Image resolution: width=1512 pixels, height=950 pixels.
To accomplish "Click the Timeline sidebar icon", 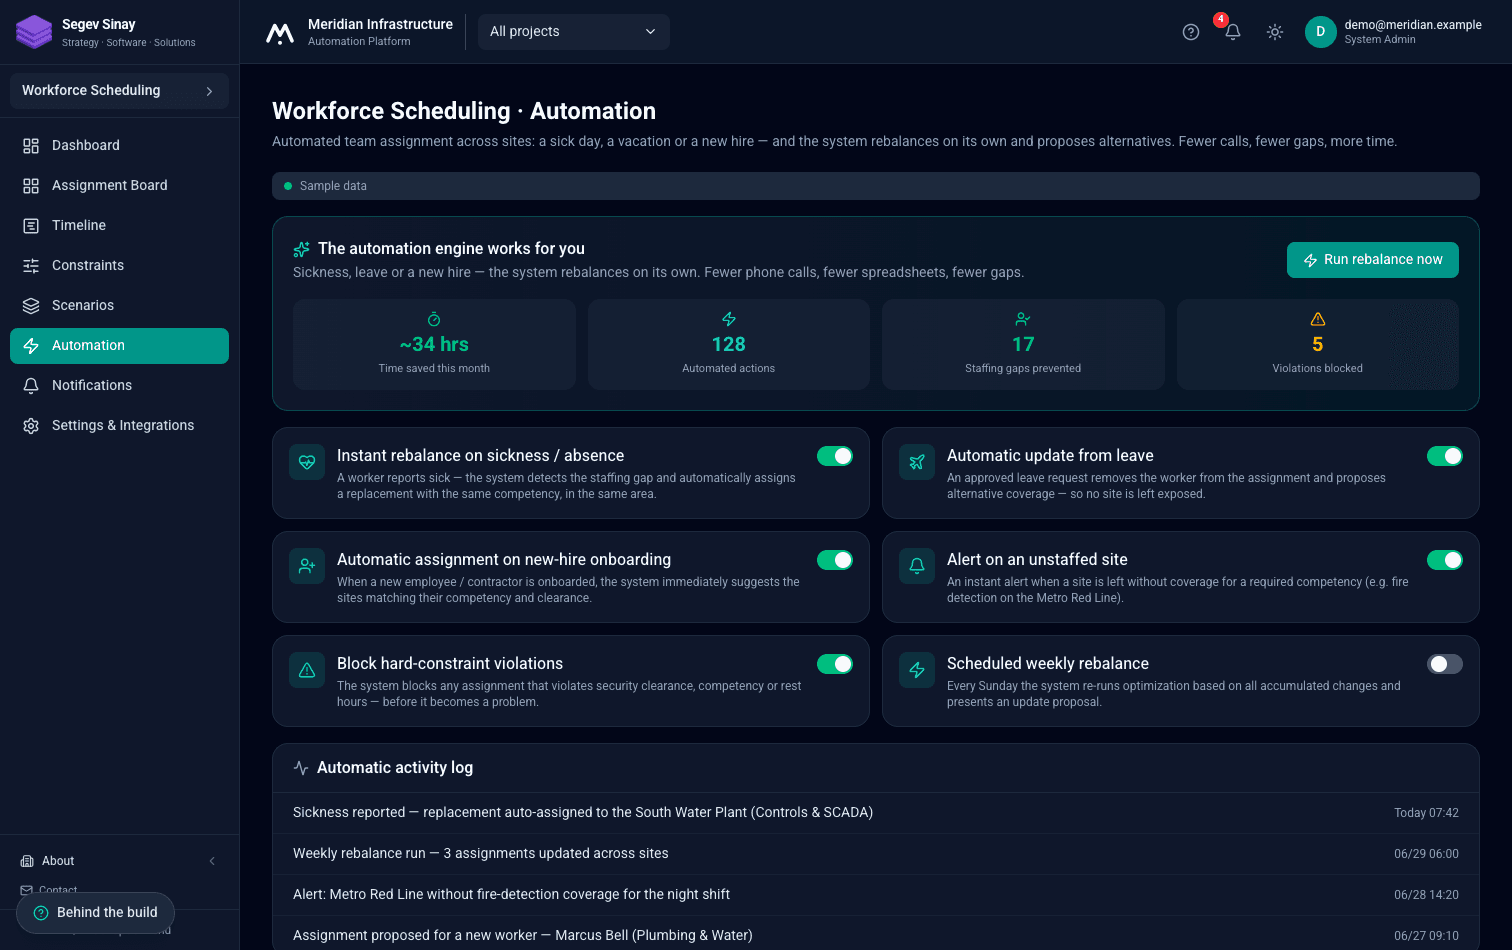I will pos(31,226).
